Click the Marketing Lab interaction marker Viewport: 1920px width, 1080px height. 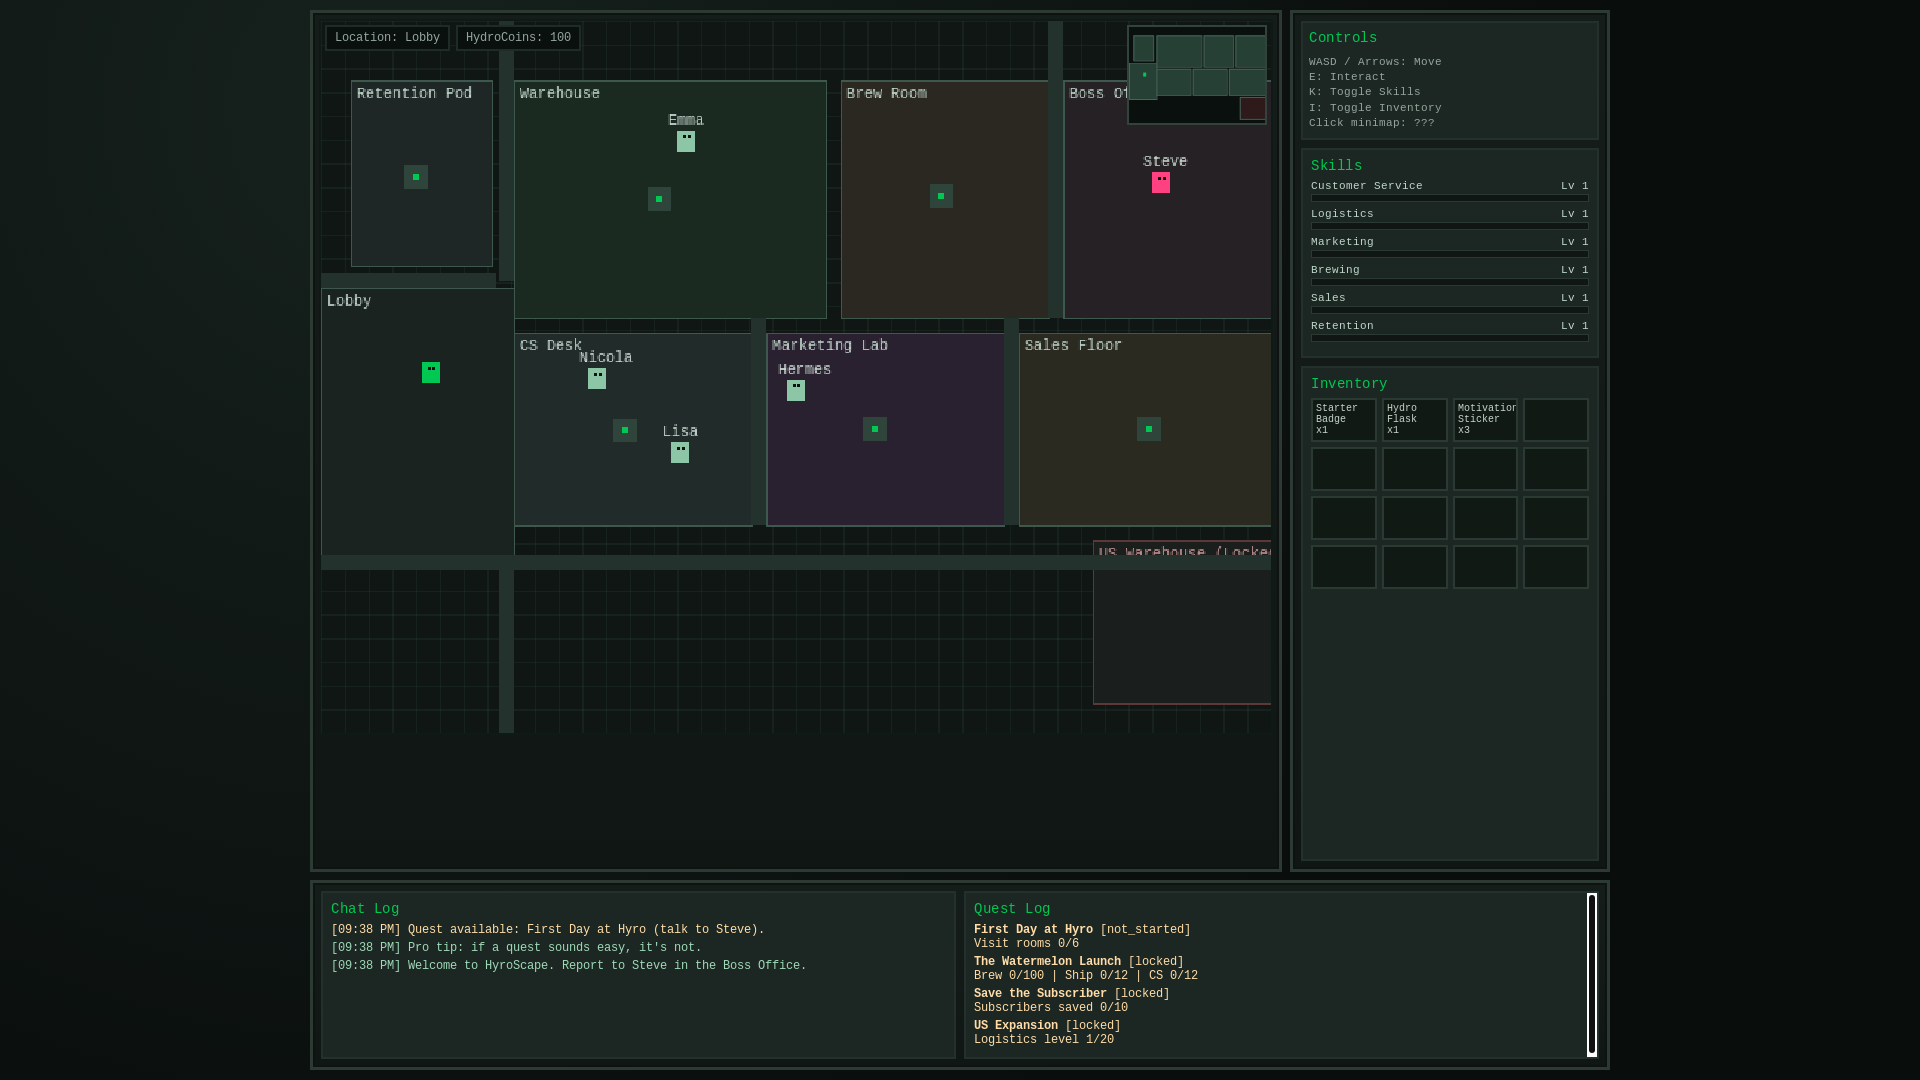point(874,429)
